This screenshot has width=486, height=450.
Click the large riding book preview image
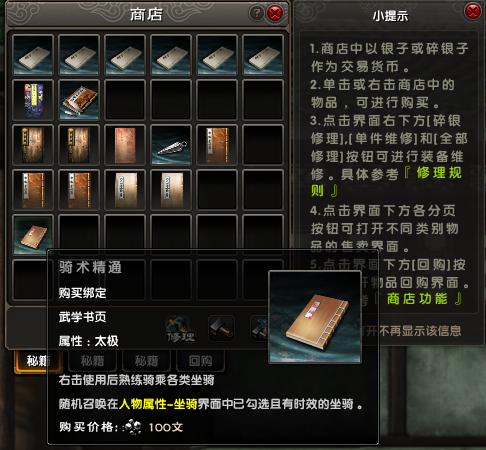point(315,317)
